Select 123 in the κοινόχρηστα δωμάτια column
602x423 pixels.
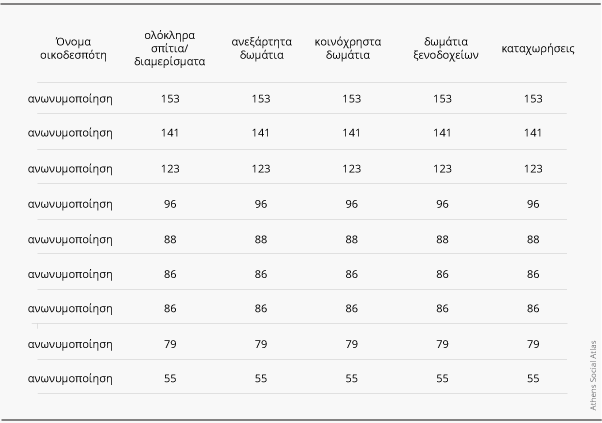351,168
